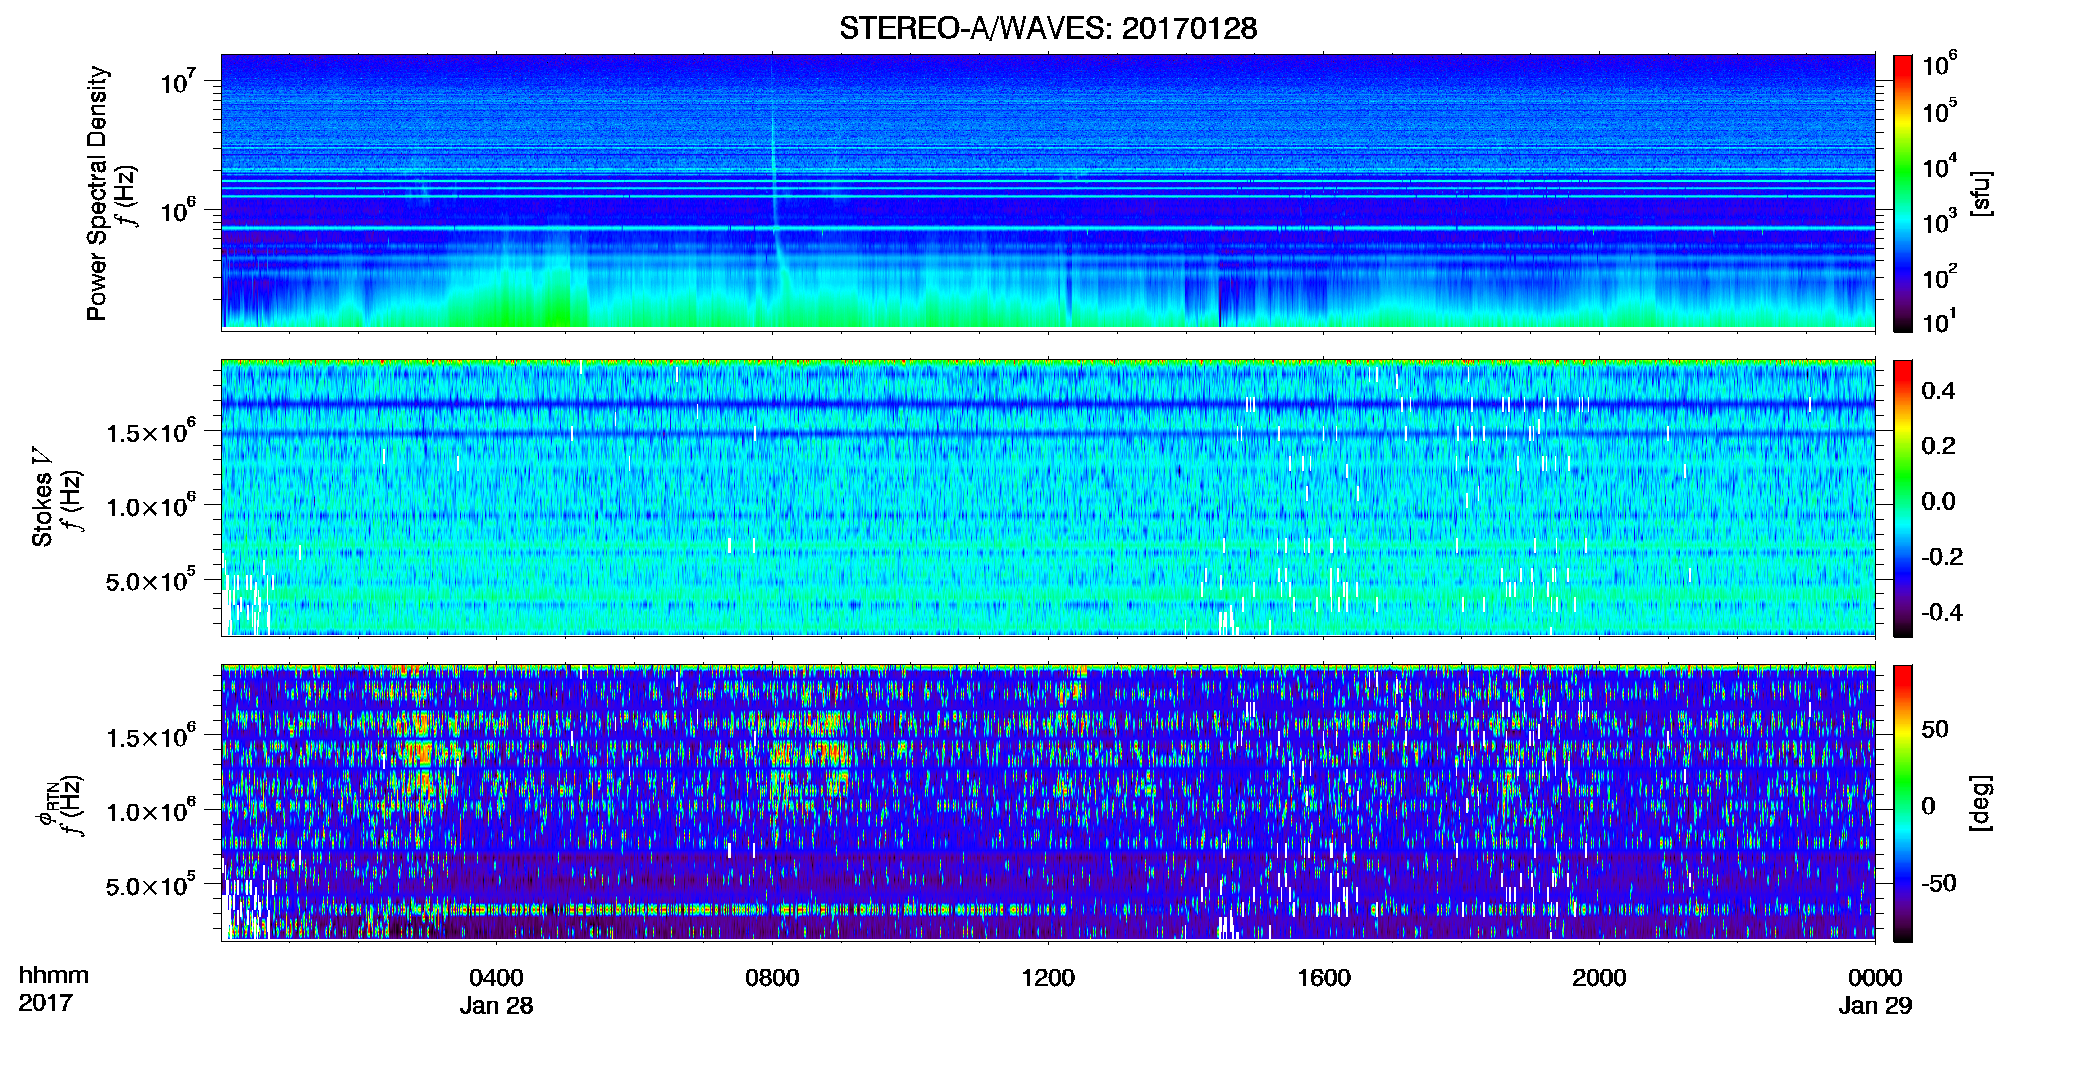Click the 5.0×10^5 tick label of the Stokes V panel
The image size is (2096, 1080).
click(150, 579)
